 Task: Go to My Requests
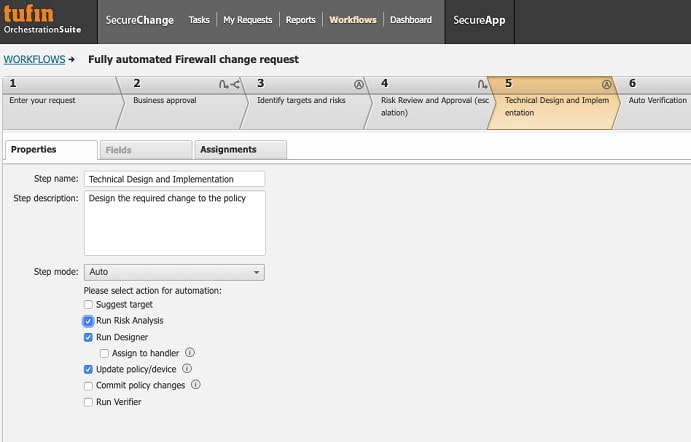248,20
